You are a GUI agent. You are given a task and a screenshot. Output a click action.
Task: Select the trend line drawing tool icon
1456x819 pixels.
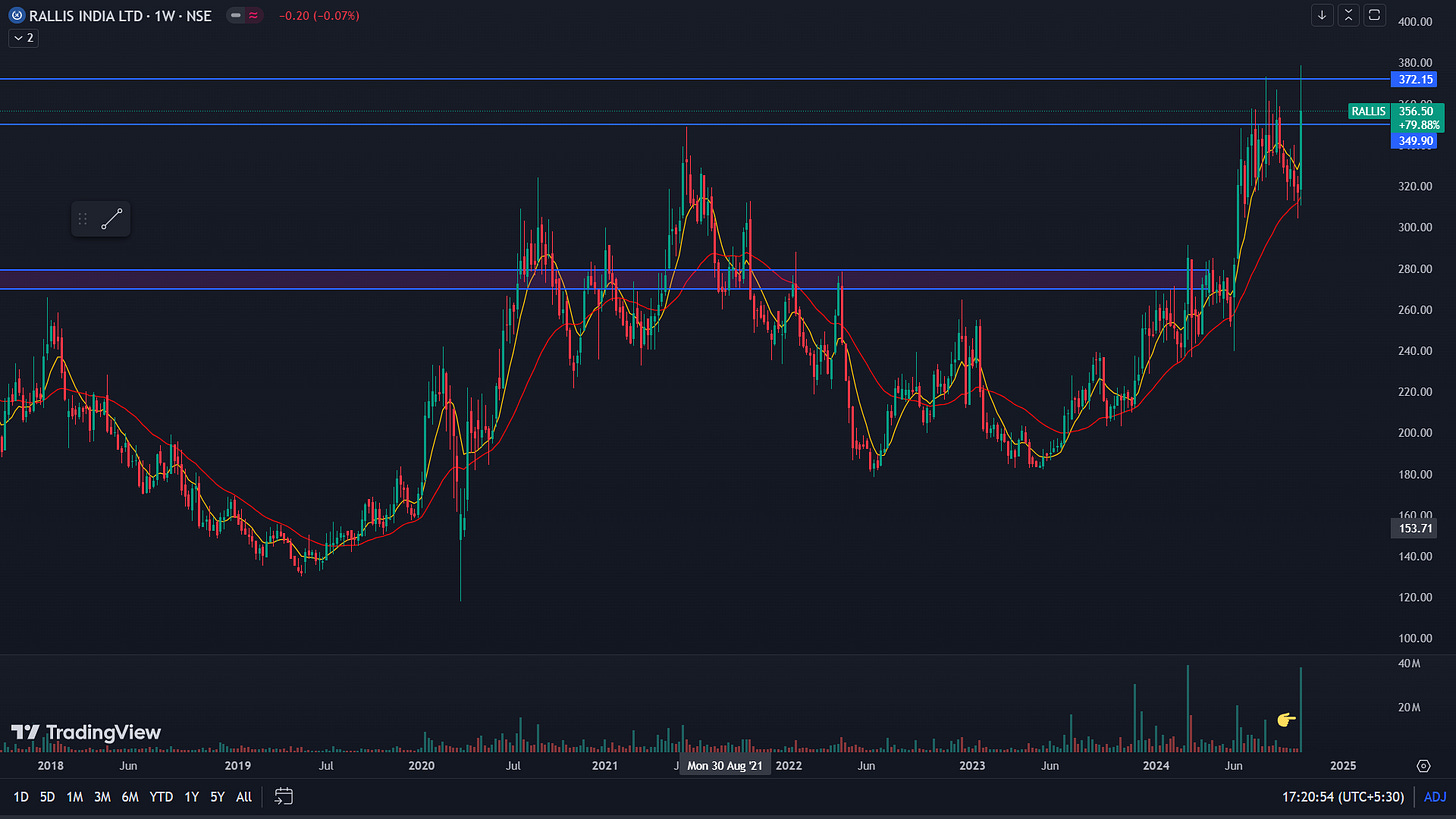[112, 219]
